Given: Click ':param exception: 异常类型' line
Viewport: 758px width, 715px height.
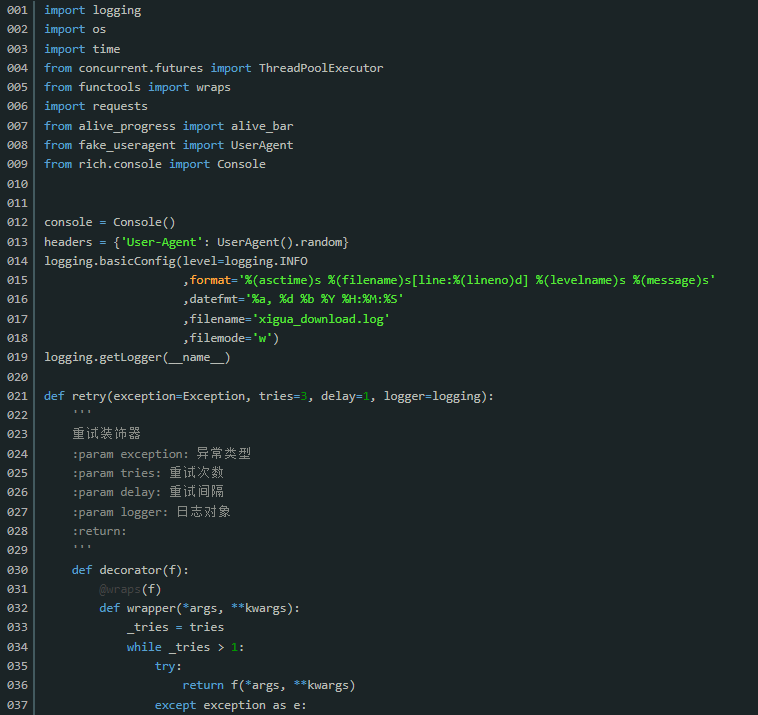Looking at the screenshot, I should coord(161,454).
